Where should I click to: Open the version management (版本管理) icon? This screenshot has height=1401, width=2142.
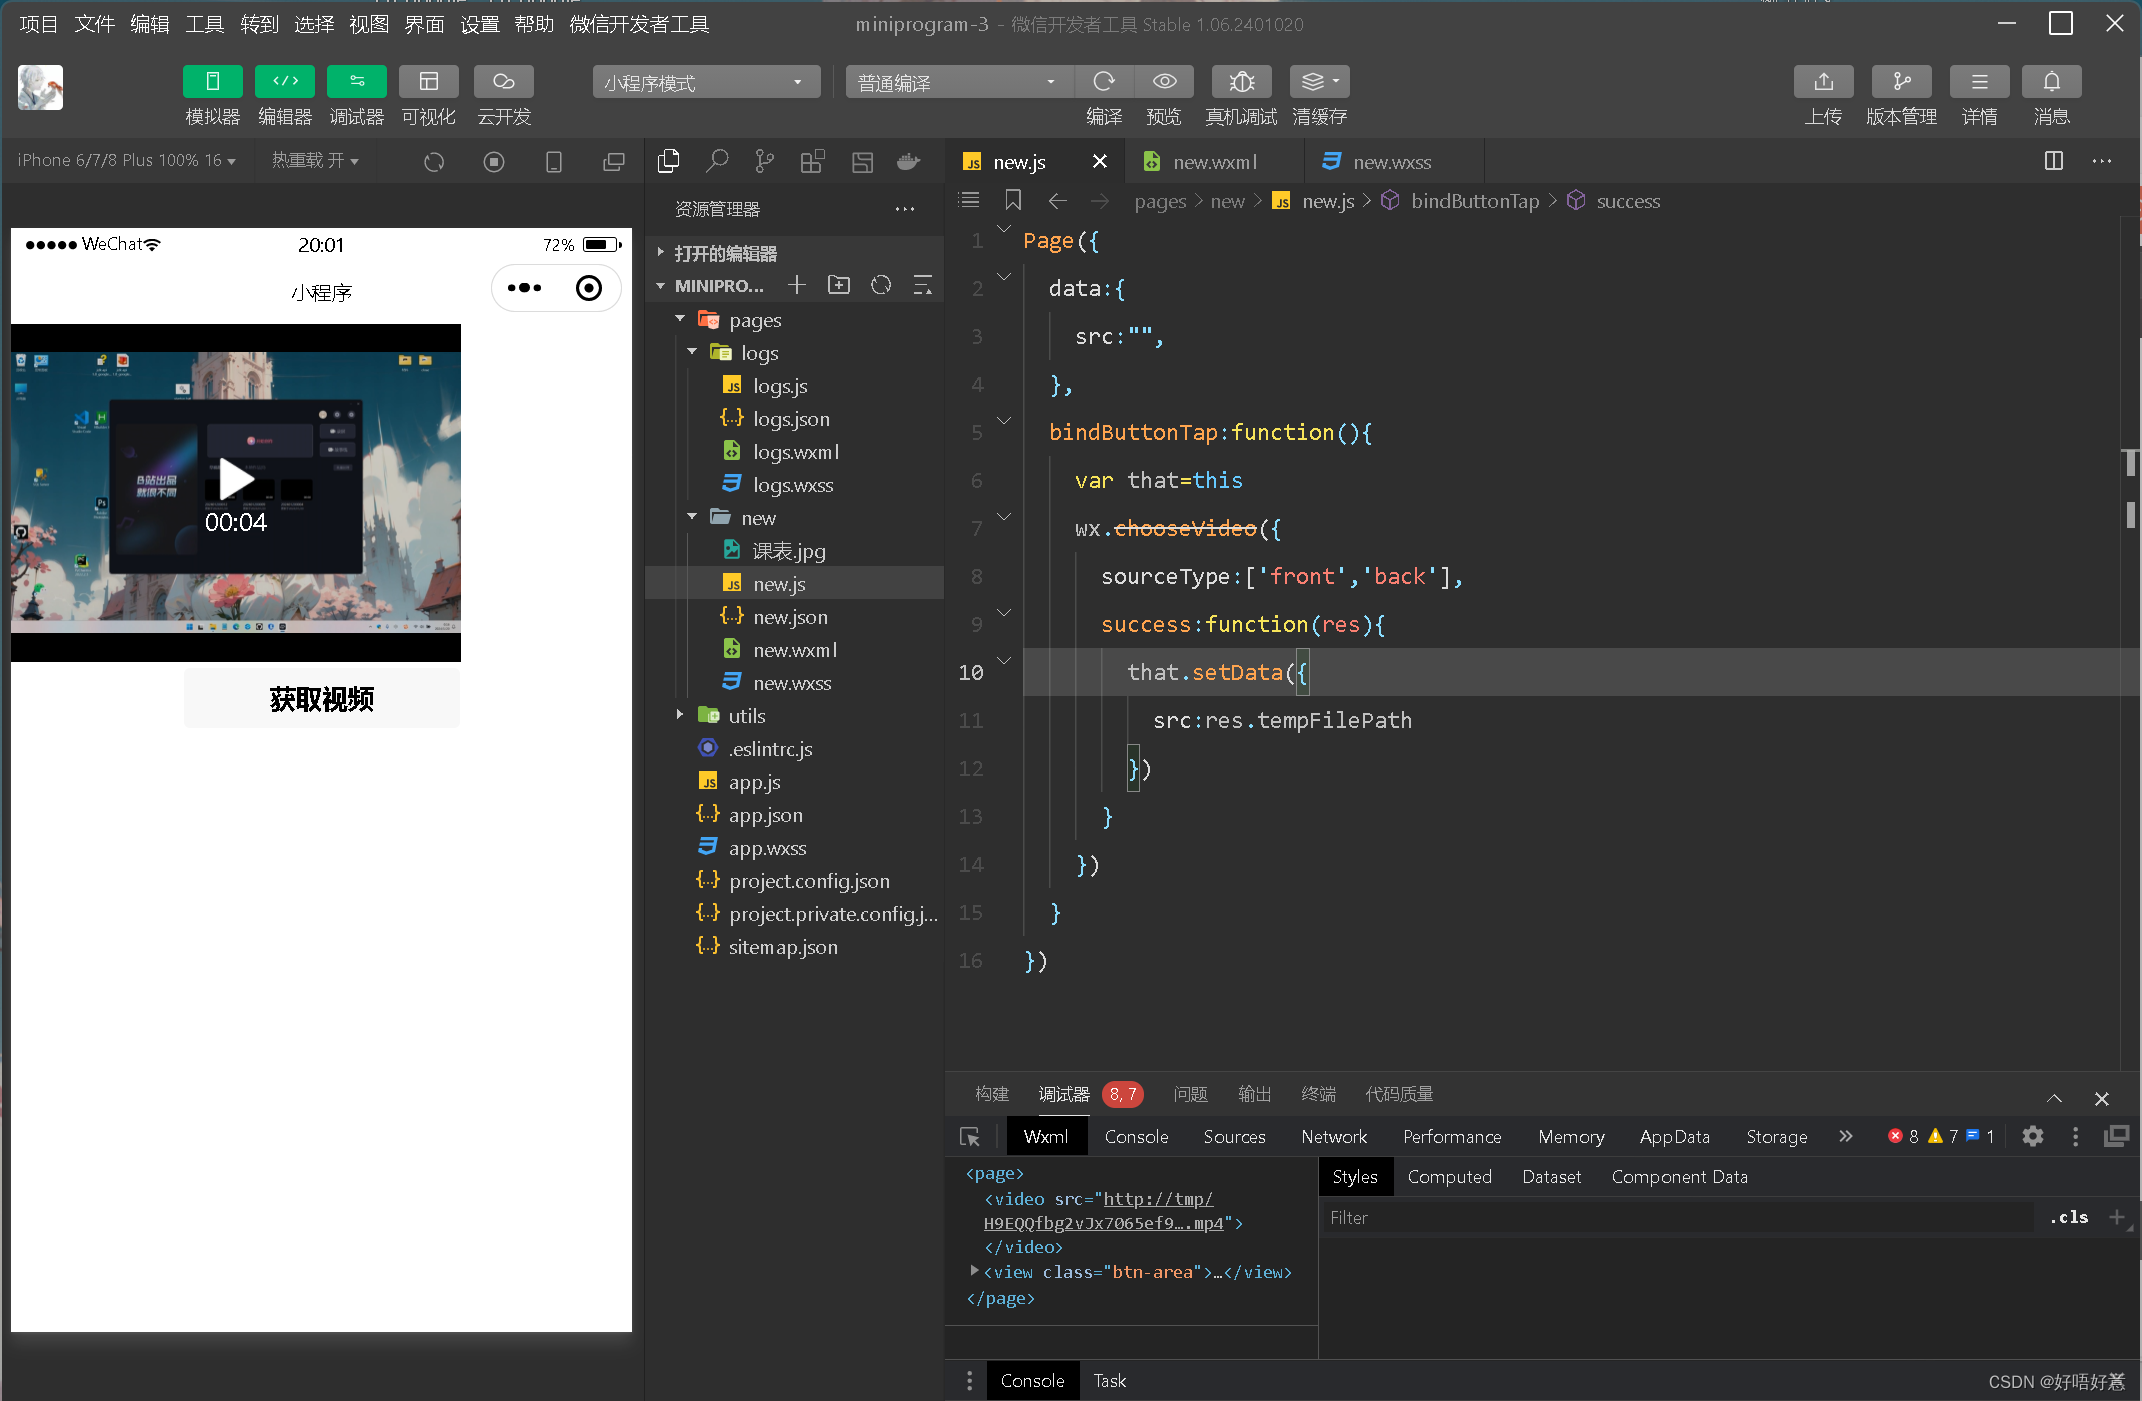(x=1901, y=82)
